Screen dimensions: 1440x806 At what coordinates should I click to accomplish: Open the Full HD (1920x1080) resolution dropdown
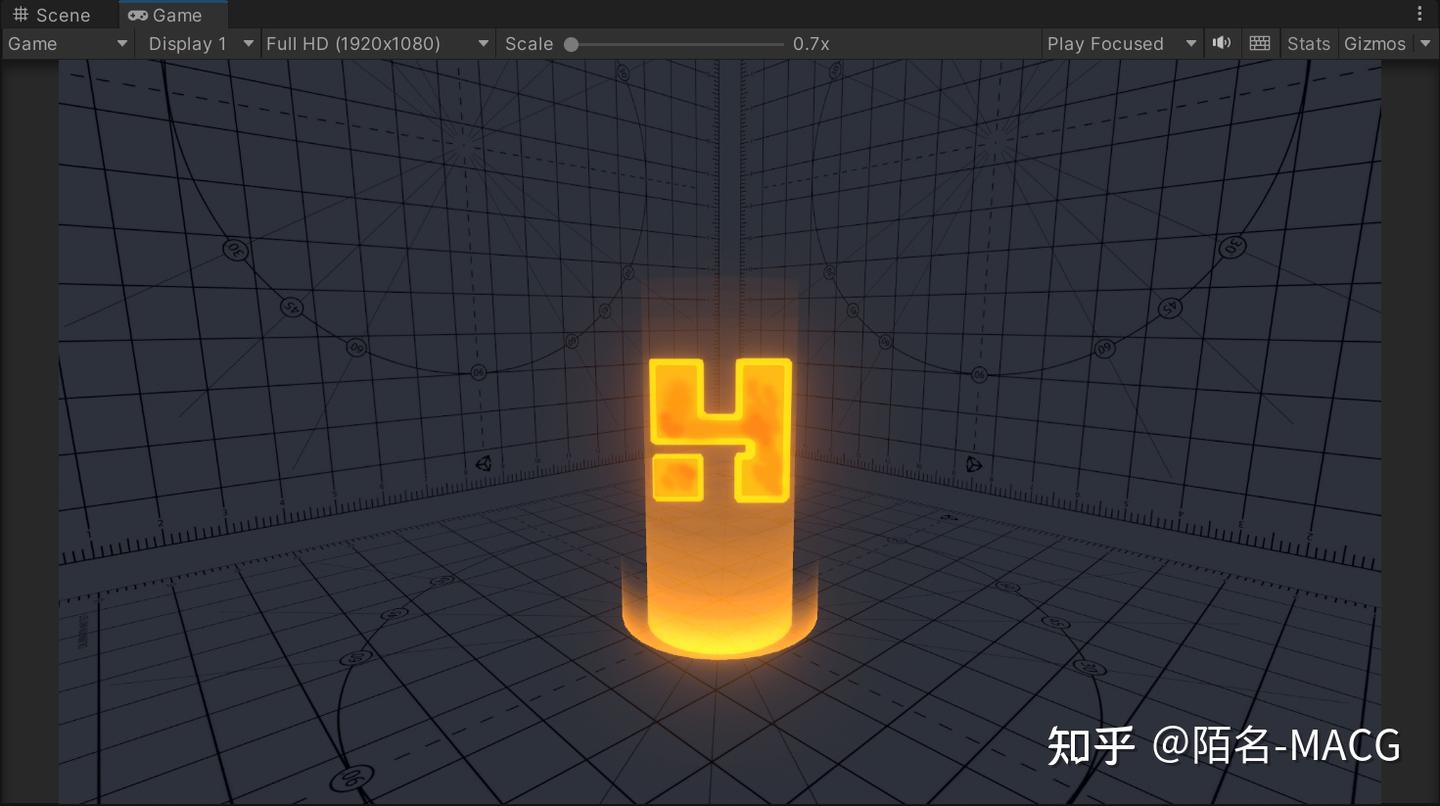[378, 44]
